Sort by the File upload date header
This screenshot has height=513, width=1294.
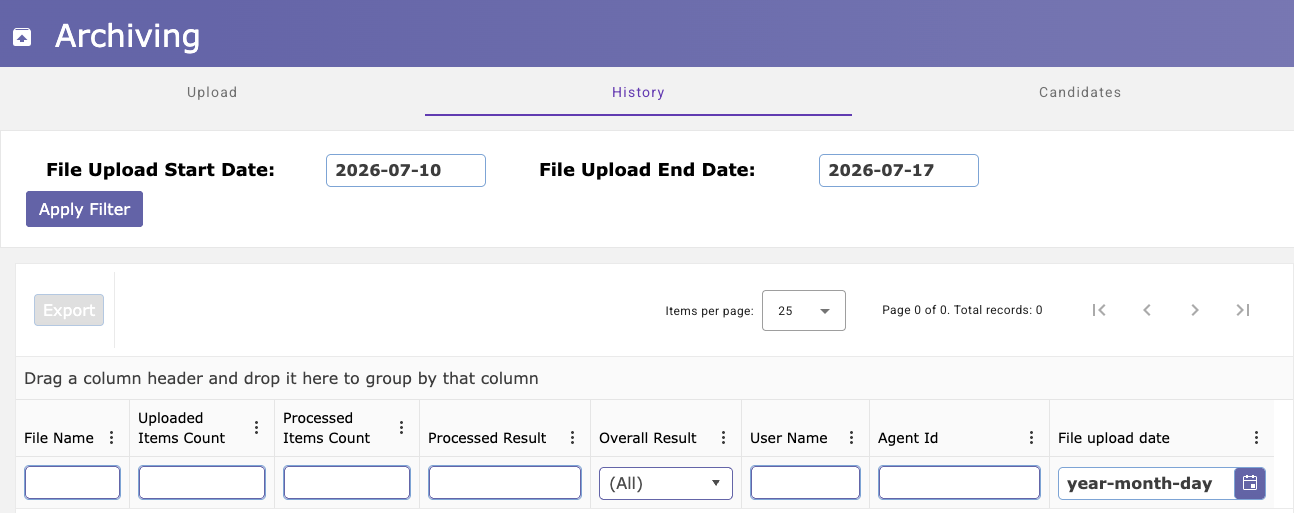tap(1114, 438)
